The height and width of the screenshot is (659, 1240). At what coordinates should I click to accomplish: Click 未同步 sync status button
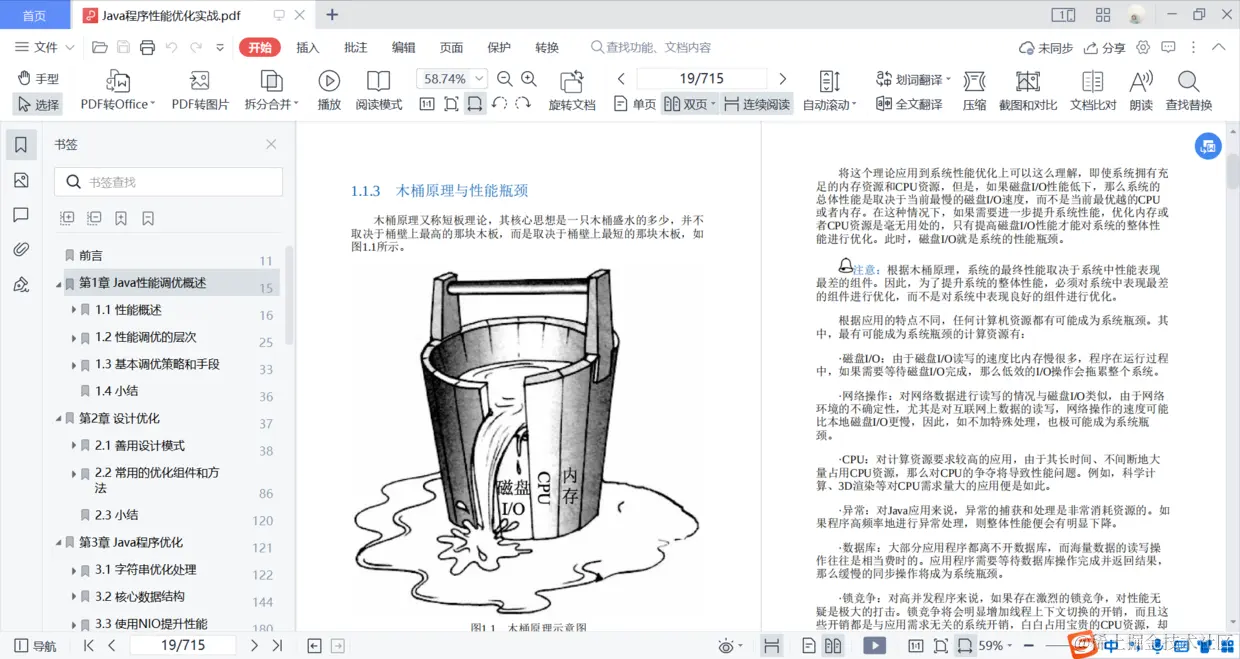point(1046,47)
